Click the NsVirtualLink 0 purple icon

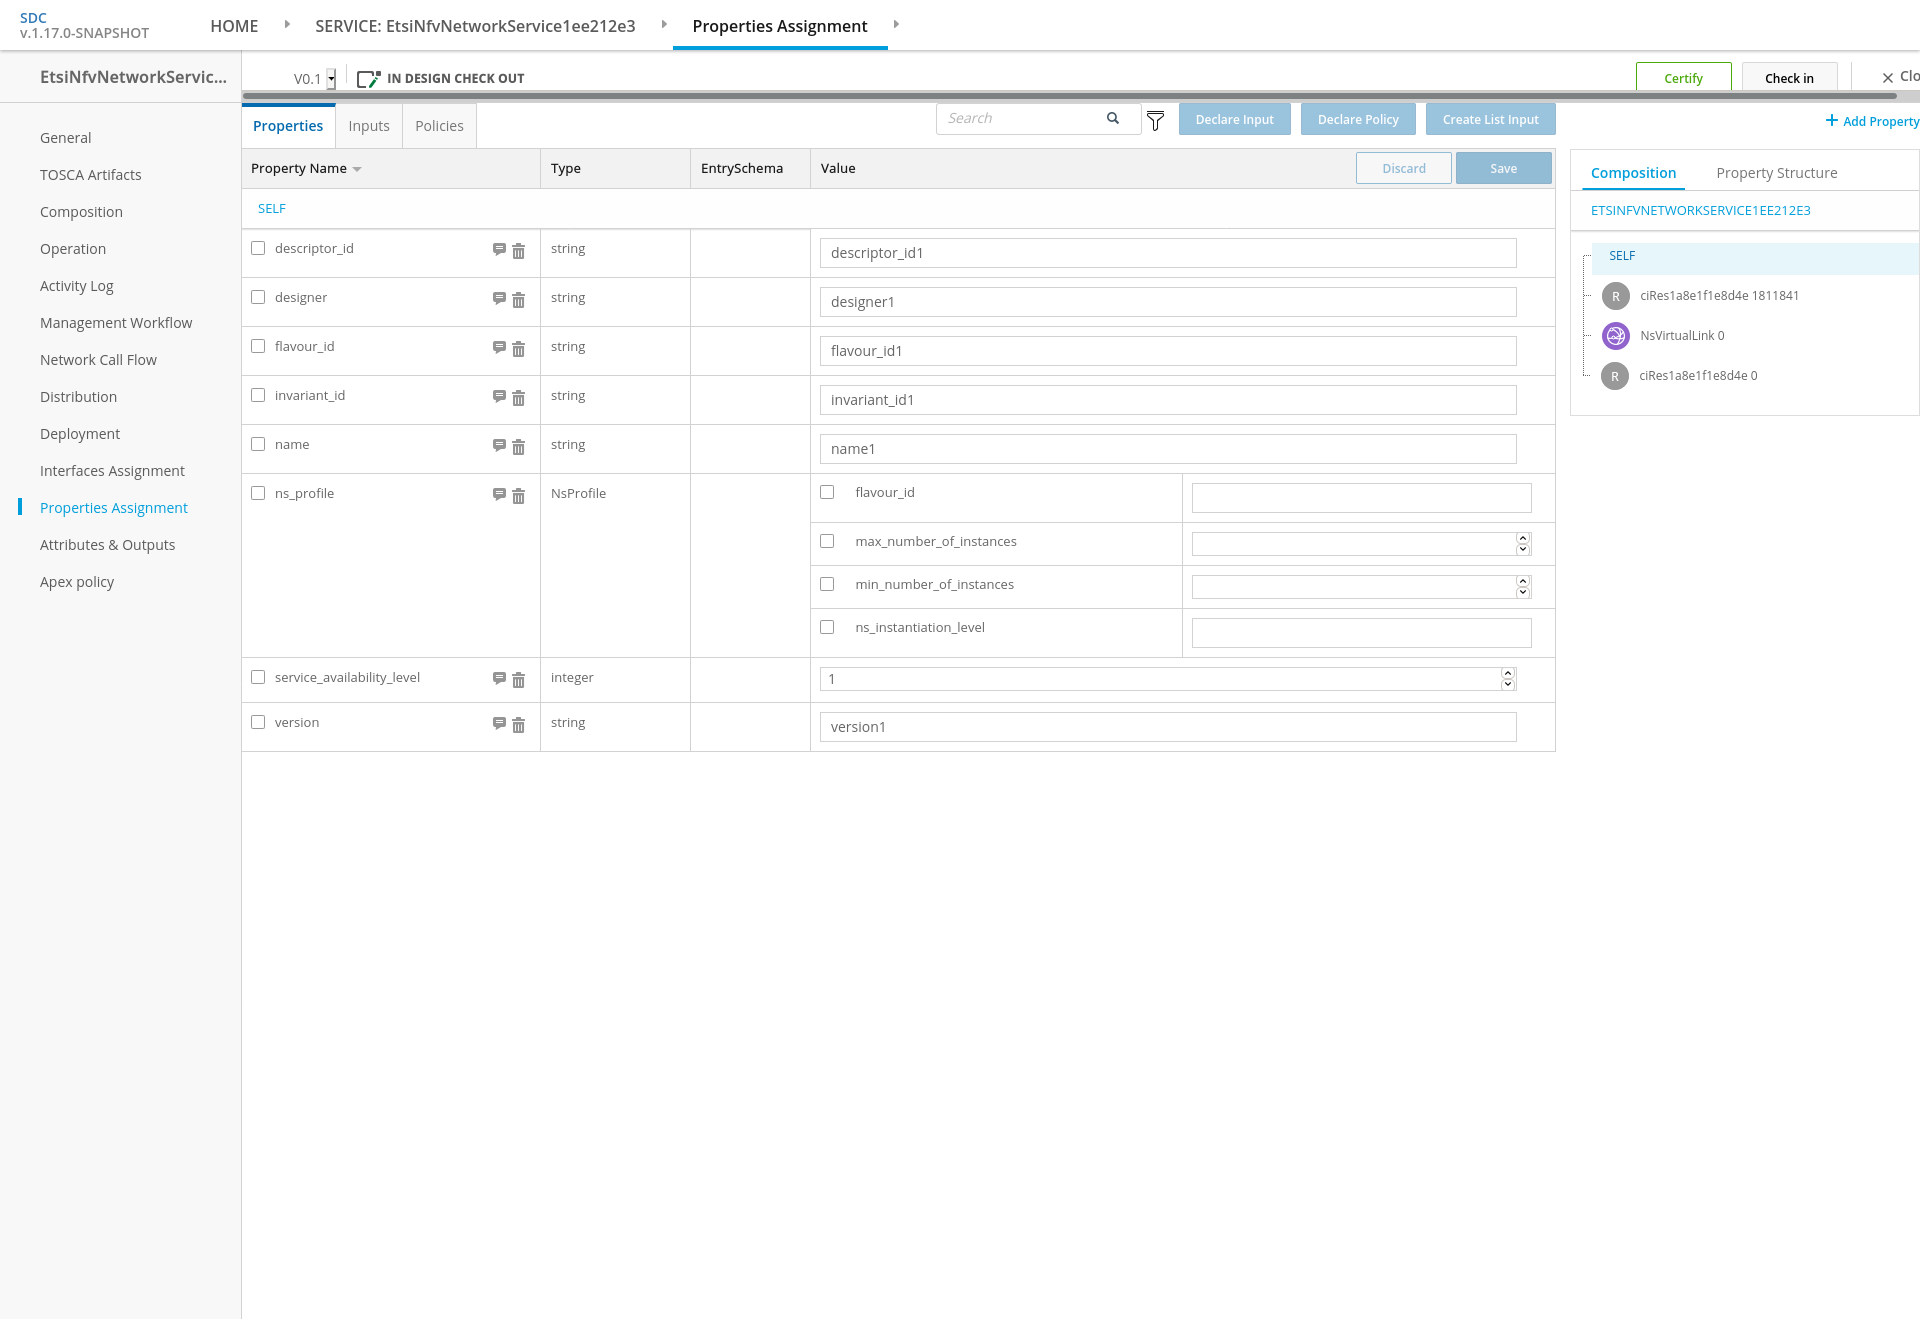1616,336
